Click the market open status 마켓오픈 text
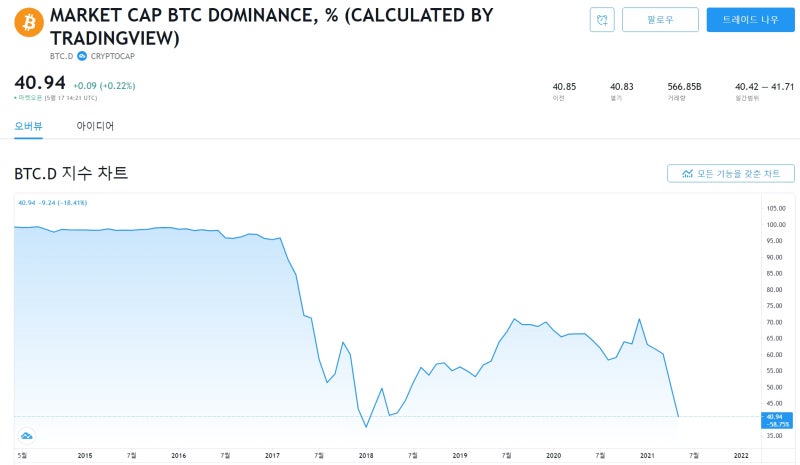Screen dimensions: 800x465 tap(30, 98)
